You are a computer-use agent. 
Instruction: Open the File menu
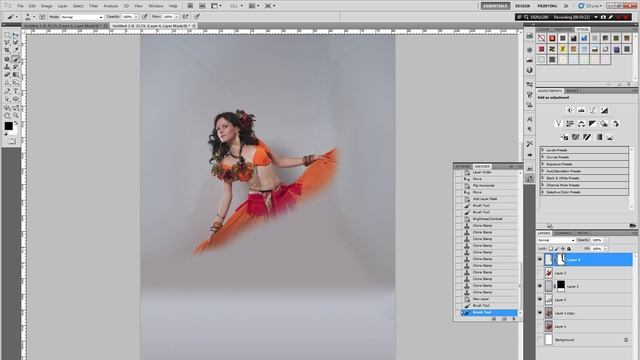pos(20,6)
